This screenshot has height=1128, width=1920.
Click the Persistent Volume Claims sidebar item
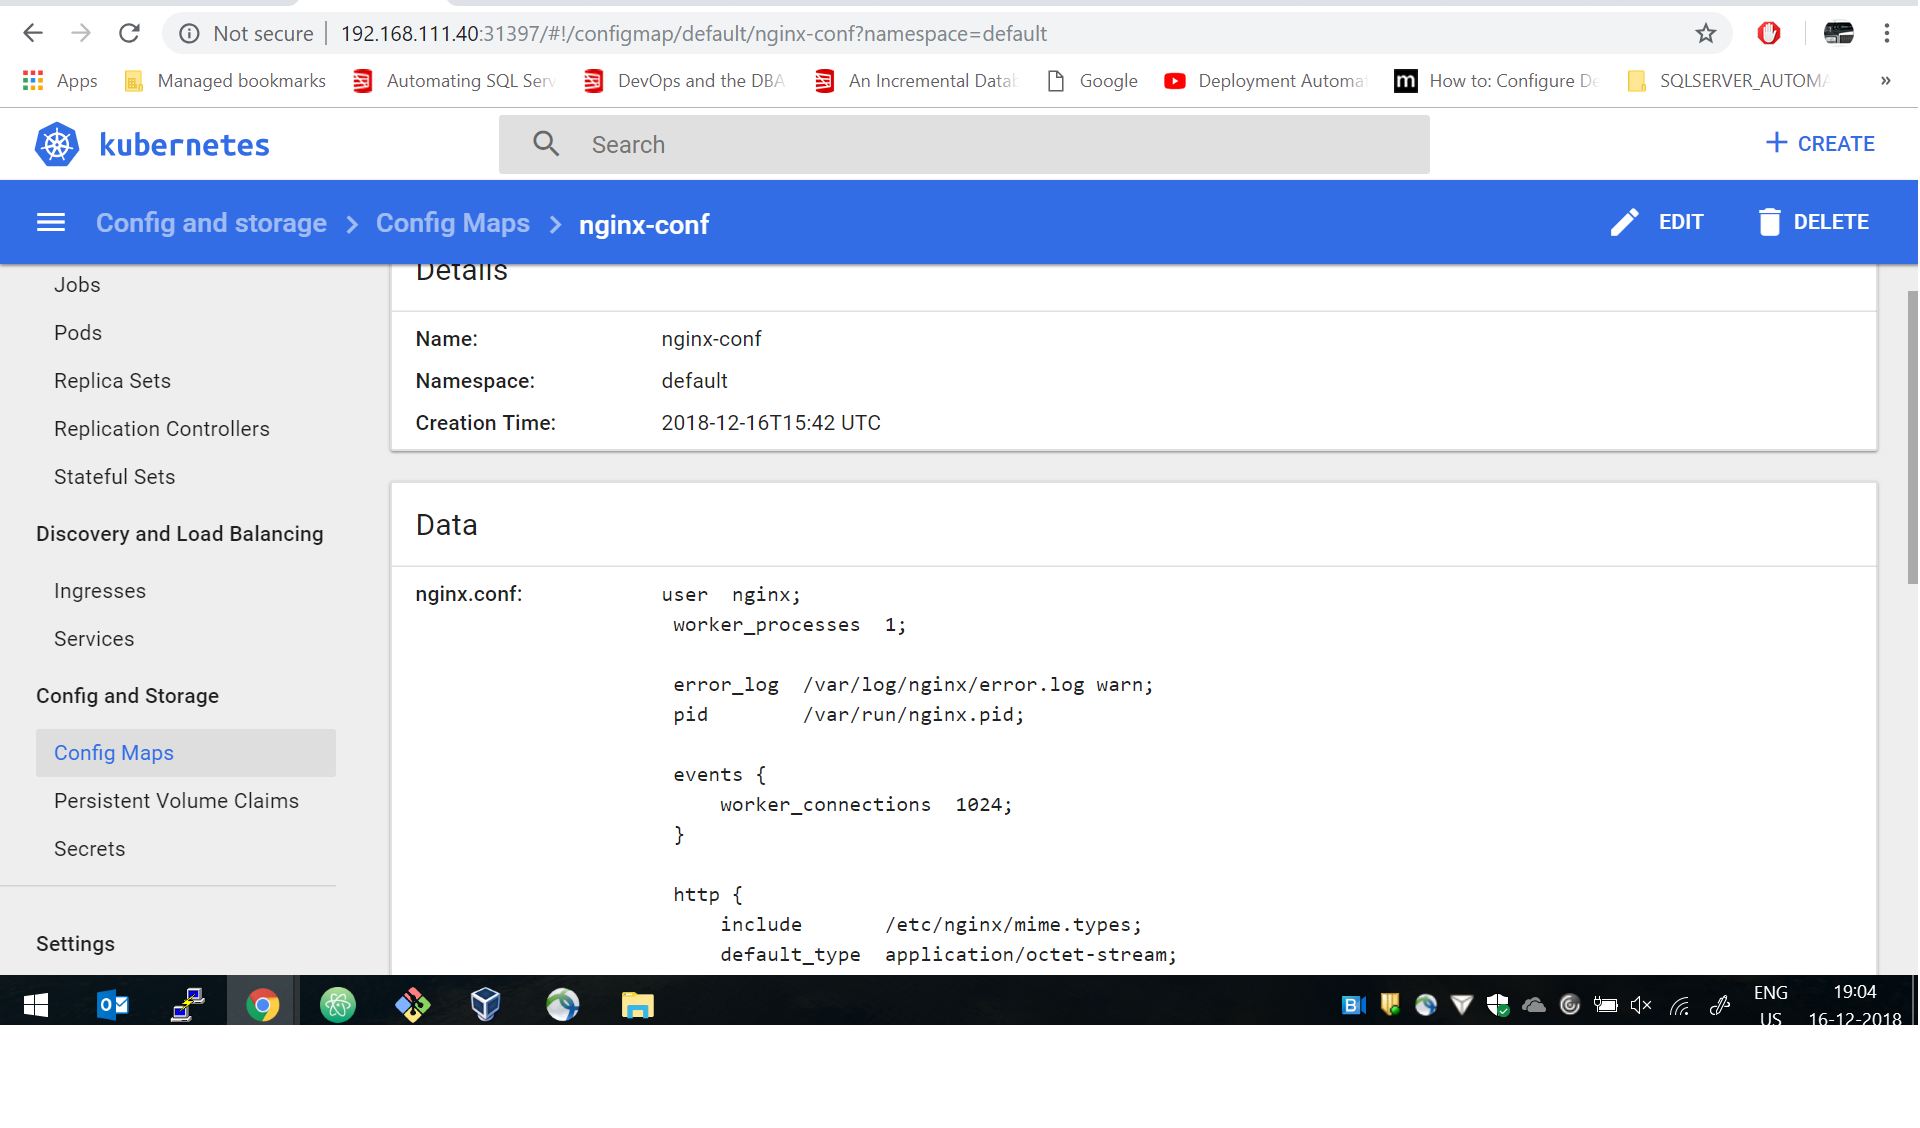tap(176, 800)
